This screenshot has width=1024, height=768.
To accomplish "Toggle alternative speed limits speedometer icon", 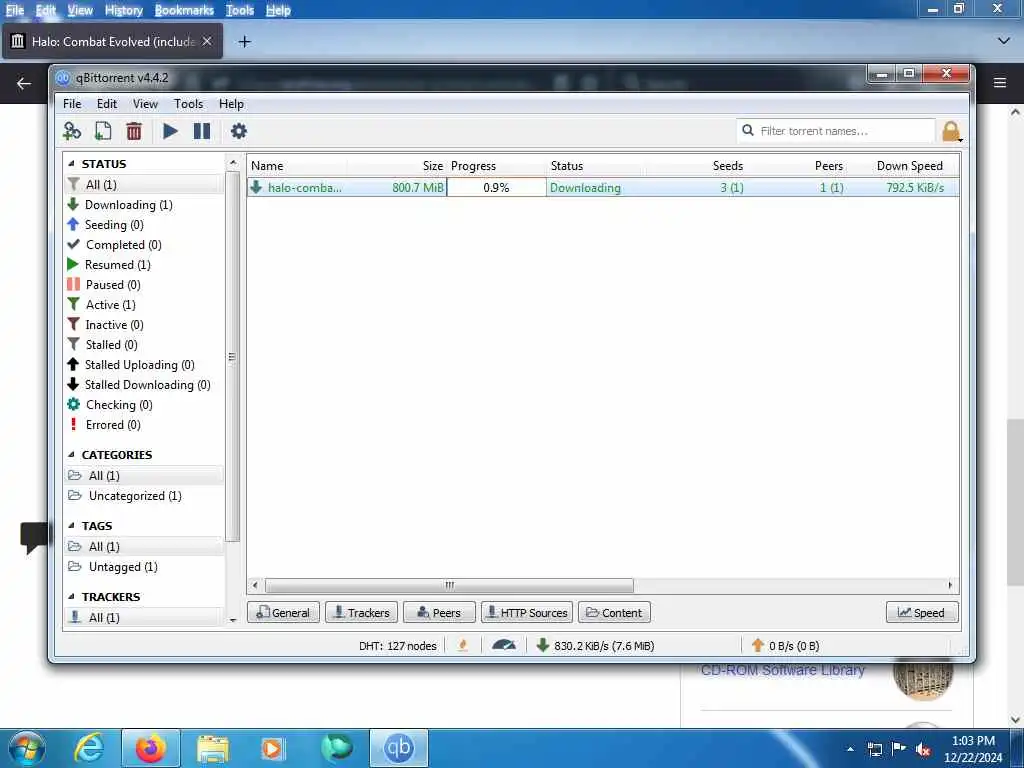I will pos(504,645).
